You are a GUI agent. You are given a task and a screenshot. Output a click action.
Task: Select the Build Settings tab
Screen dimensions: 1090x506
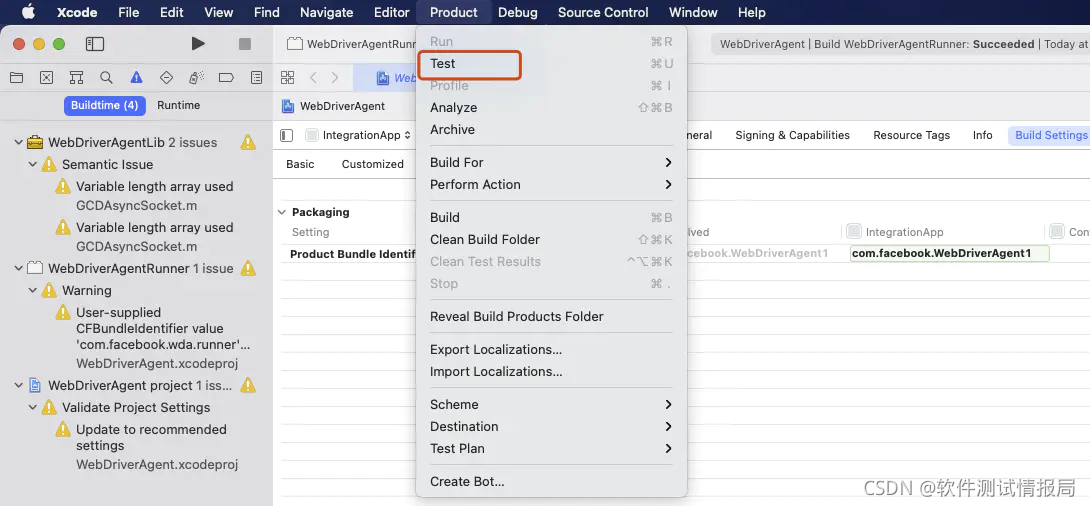pos(1051,135)
